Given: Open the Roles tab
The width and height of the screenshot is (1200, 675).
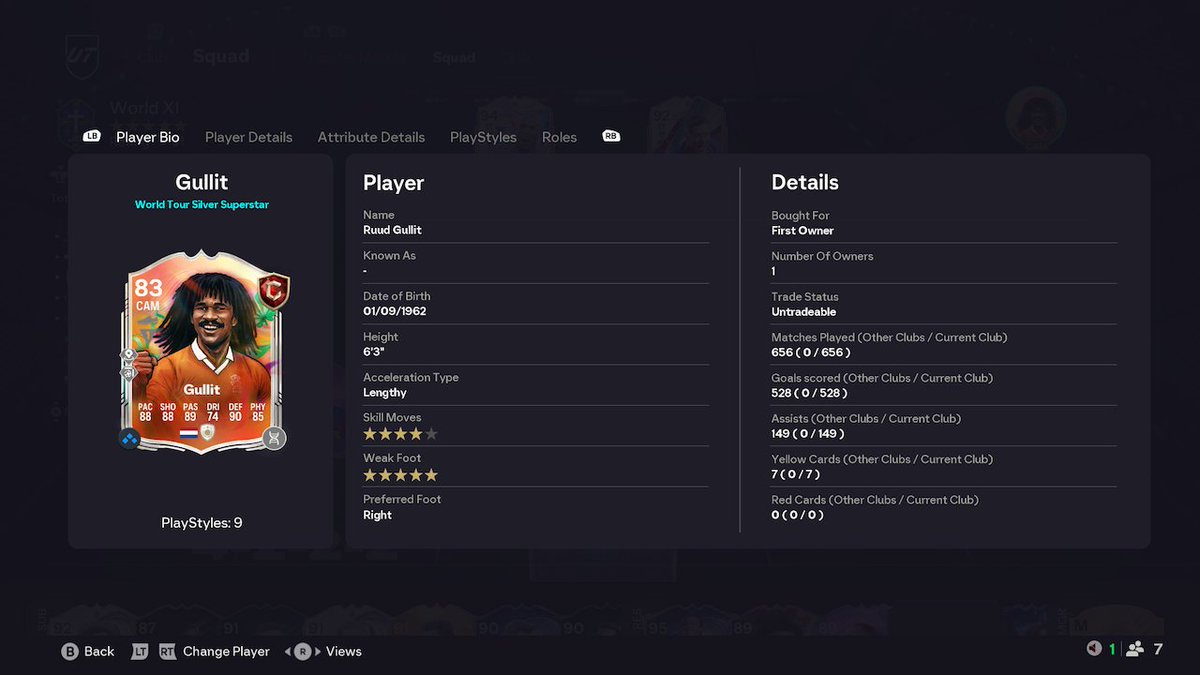Looking at the screenshot, I should (x=559, y=137).
